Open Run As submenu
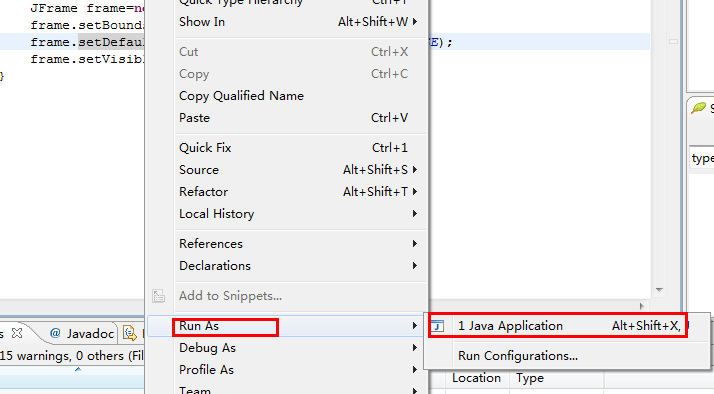The image size is (714, 394). pos(287,326)
